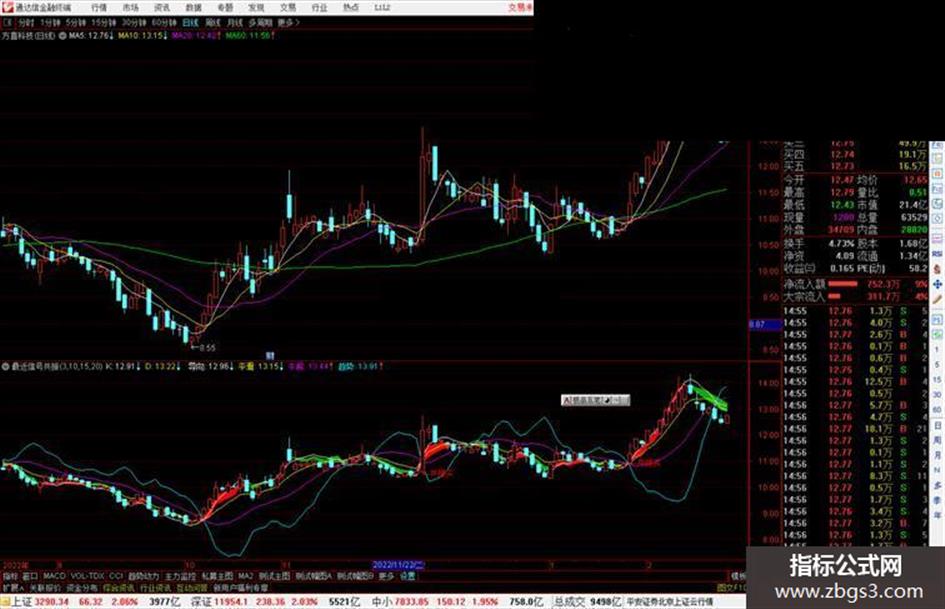
Task: Select the 指标 bottom tab
Action: click(10, 576)
